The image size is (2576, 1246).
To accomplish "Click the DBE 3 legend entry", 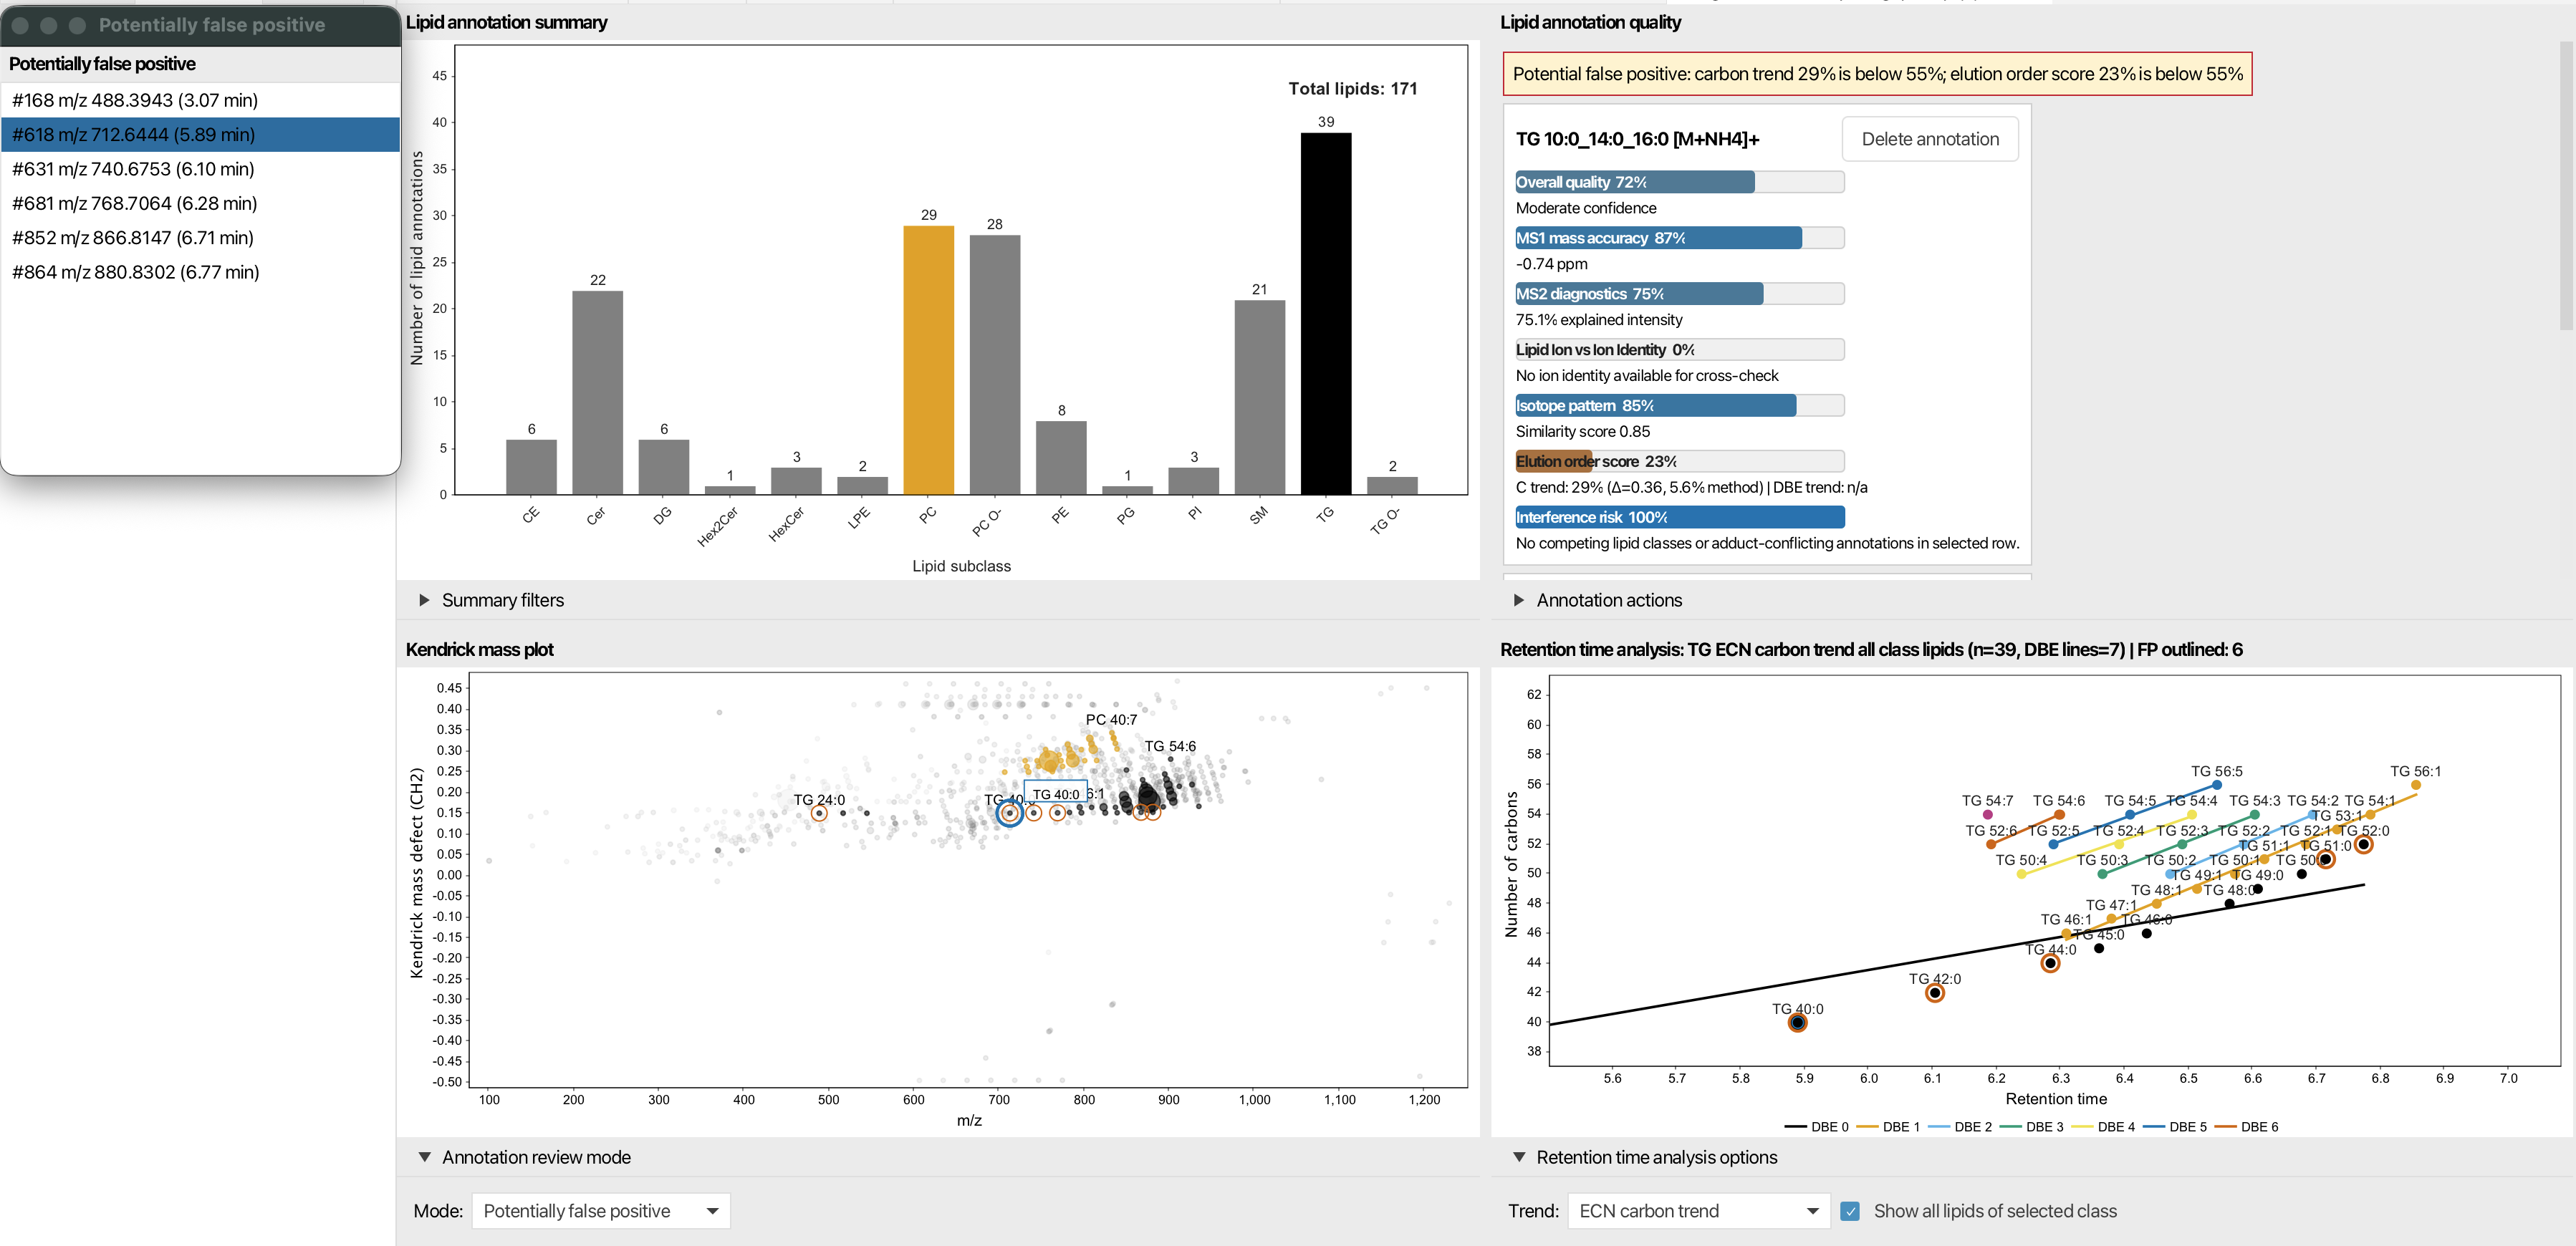I will point(2031,1127).
